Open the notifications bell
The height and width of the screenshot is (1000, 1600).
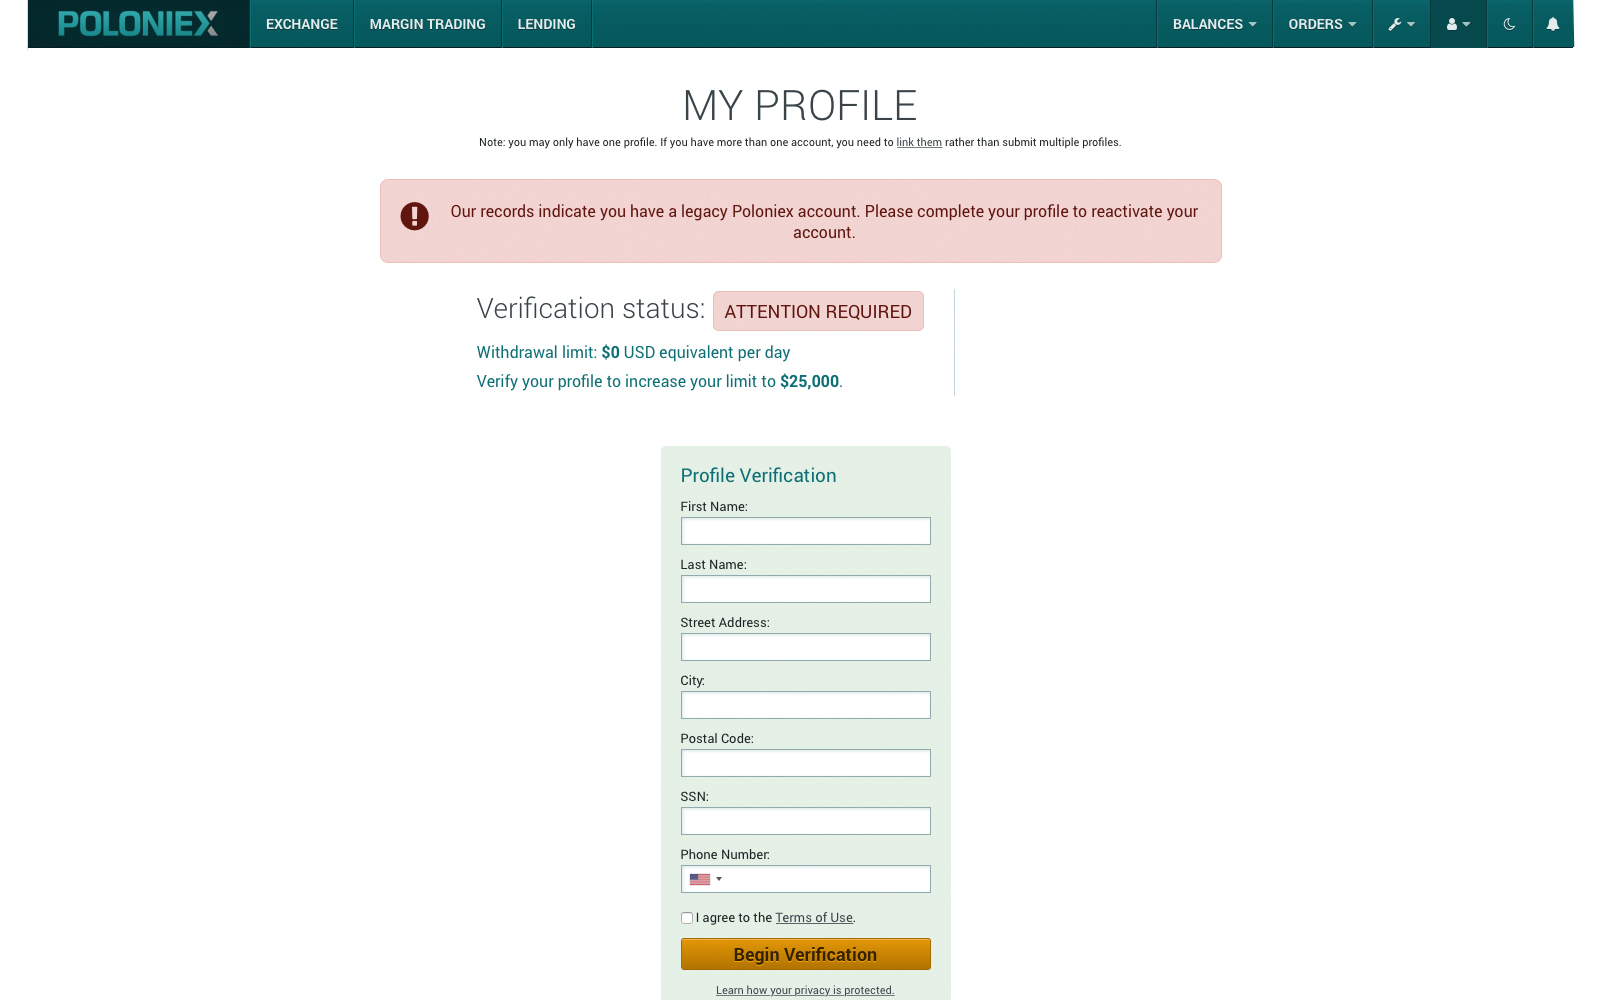click(1553, 24)
